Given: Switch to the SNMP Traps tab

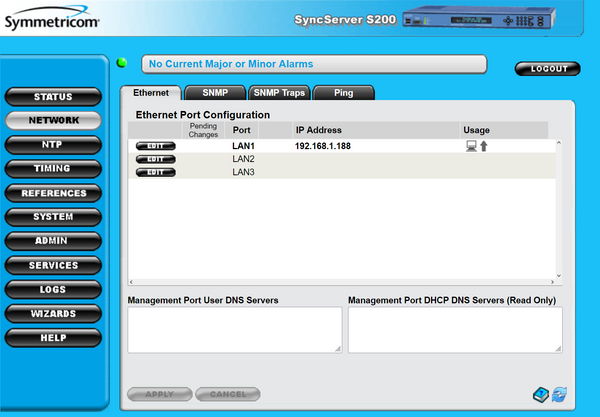Looking at the screenshot, I should coord(279,93).
